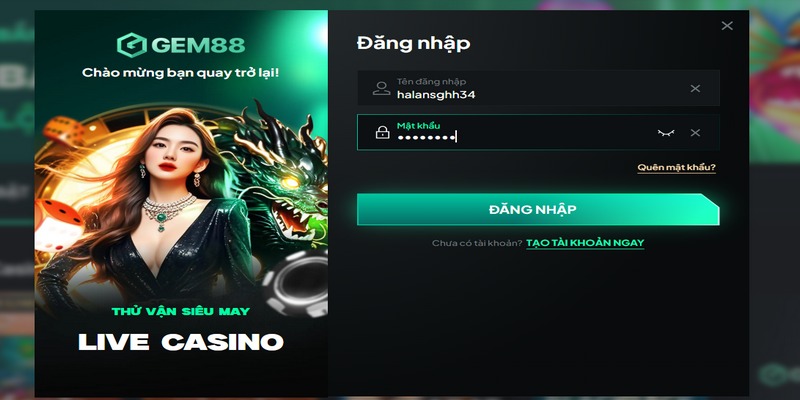Click the Chào mừng bạn quay trở lại text
Image resolution: width=800 pixels, height=400 pixels.
click(181, 73)
